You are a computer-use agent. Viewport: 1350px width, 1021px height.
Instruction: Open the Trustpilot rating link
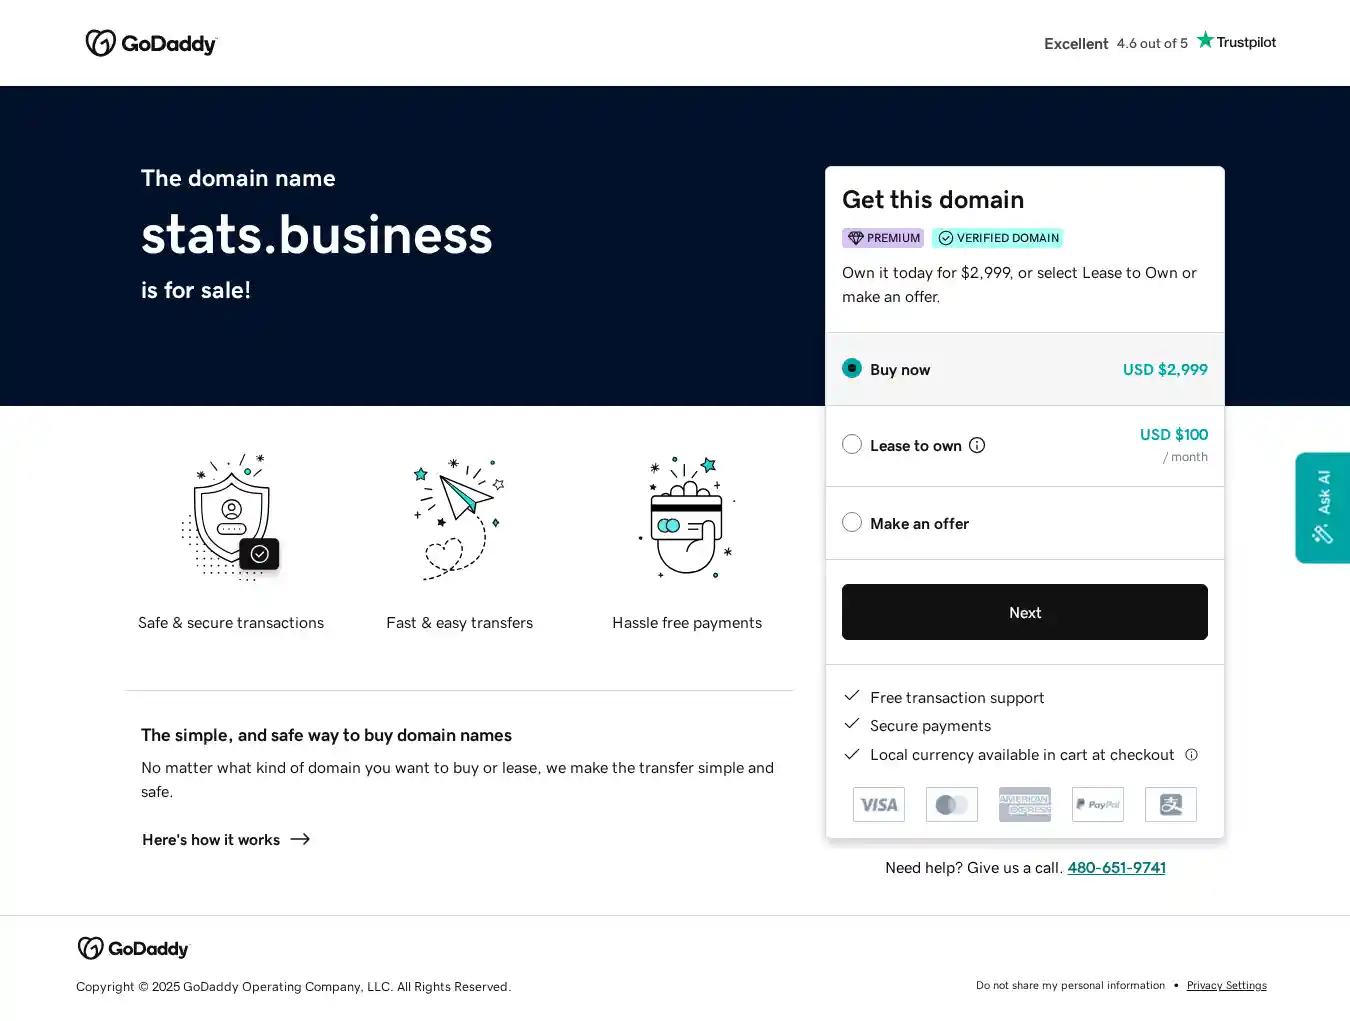click(x=1160, y=43)
